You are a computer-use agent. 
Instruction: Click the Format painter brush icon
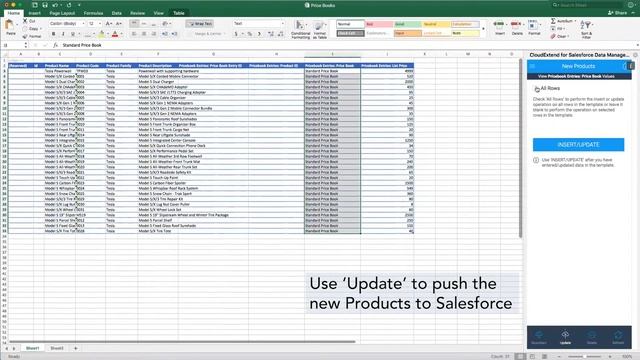(x=25, y=36)
